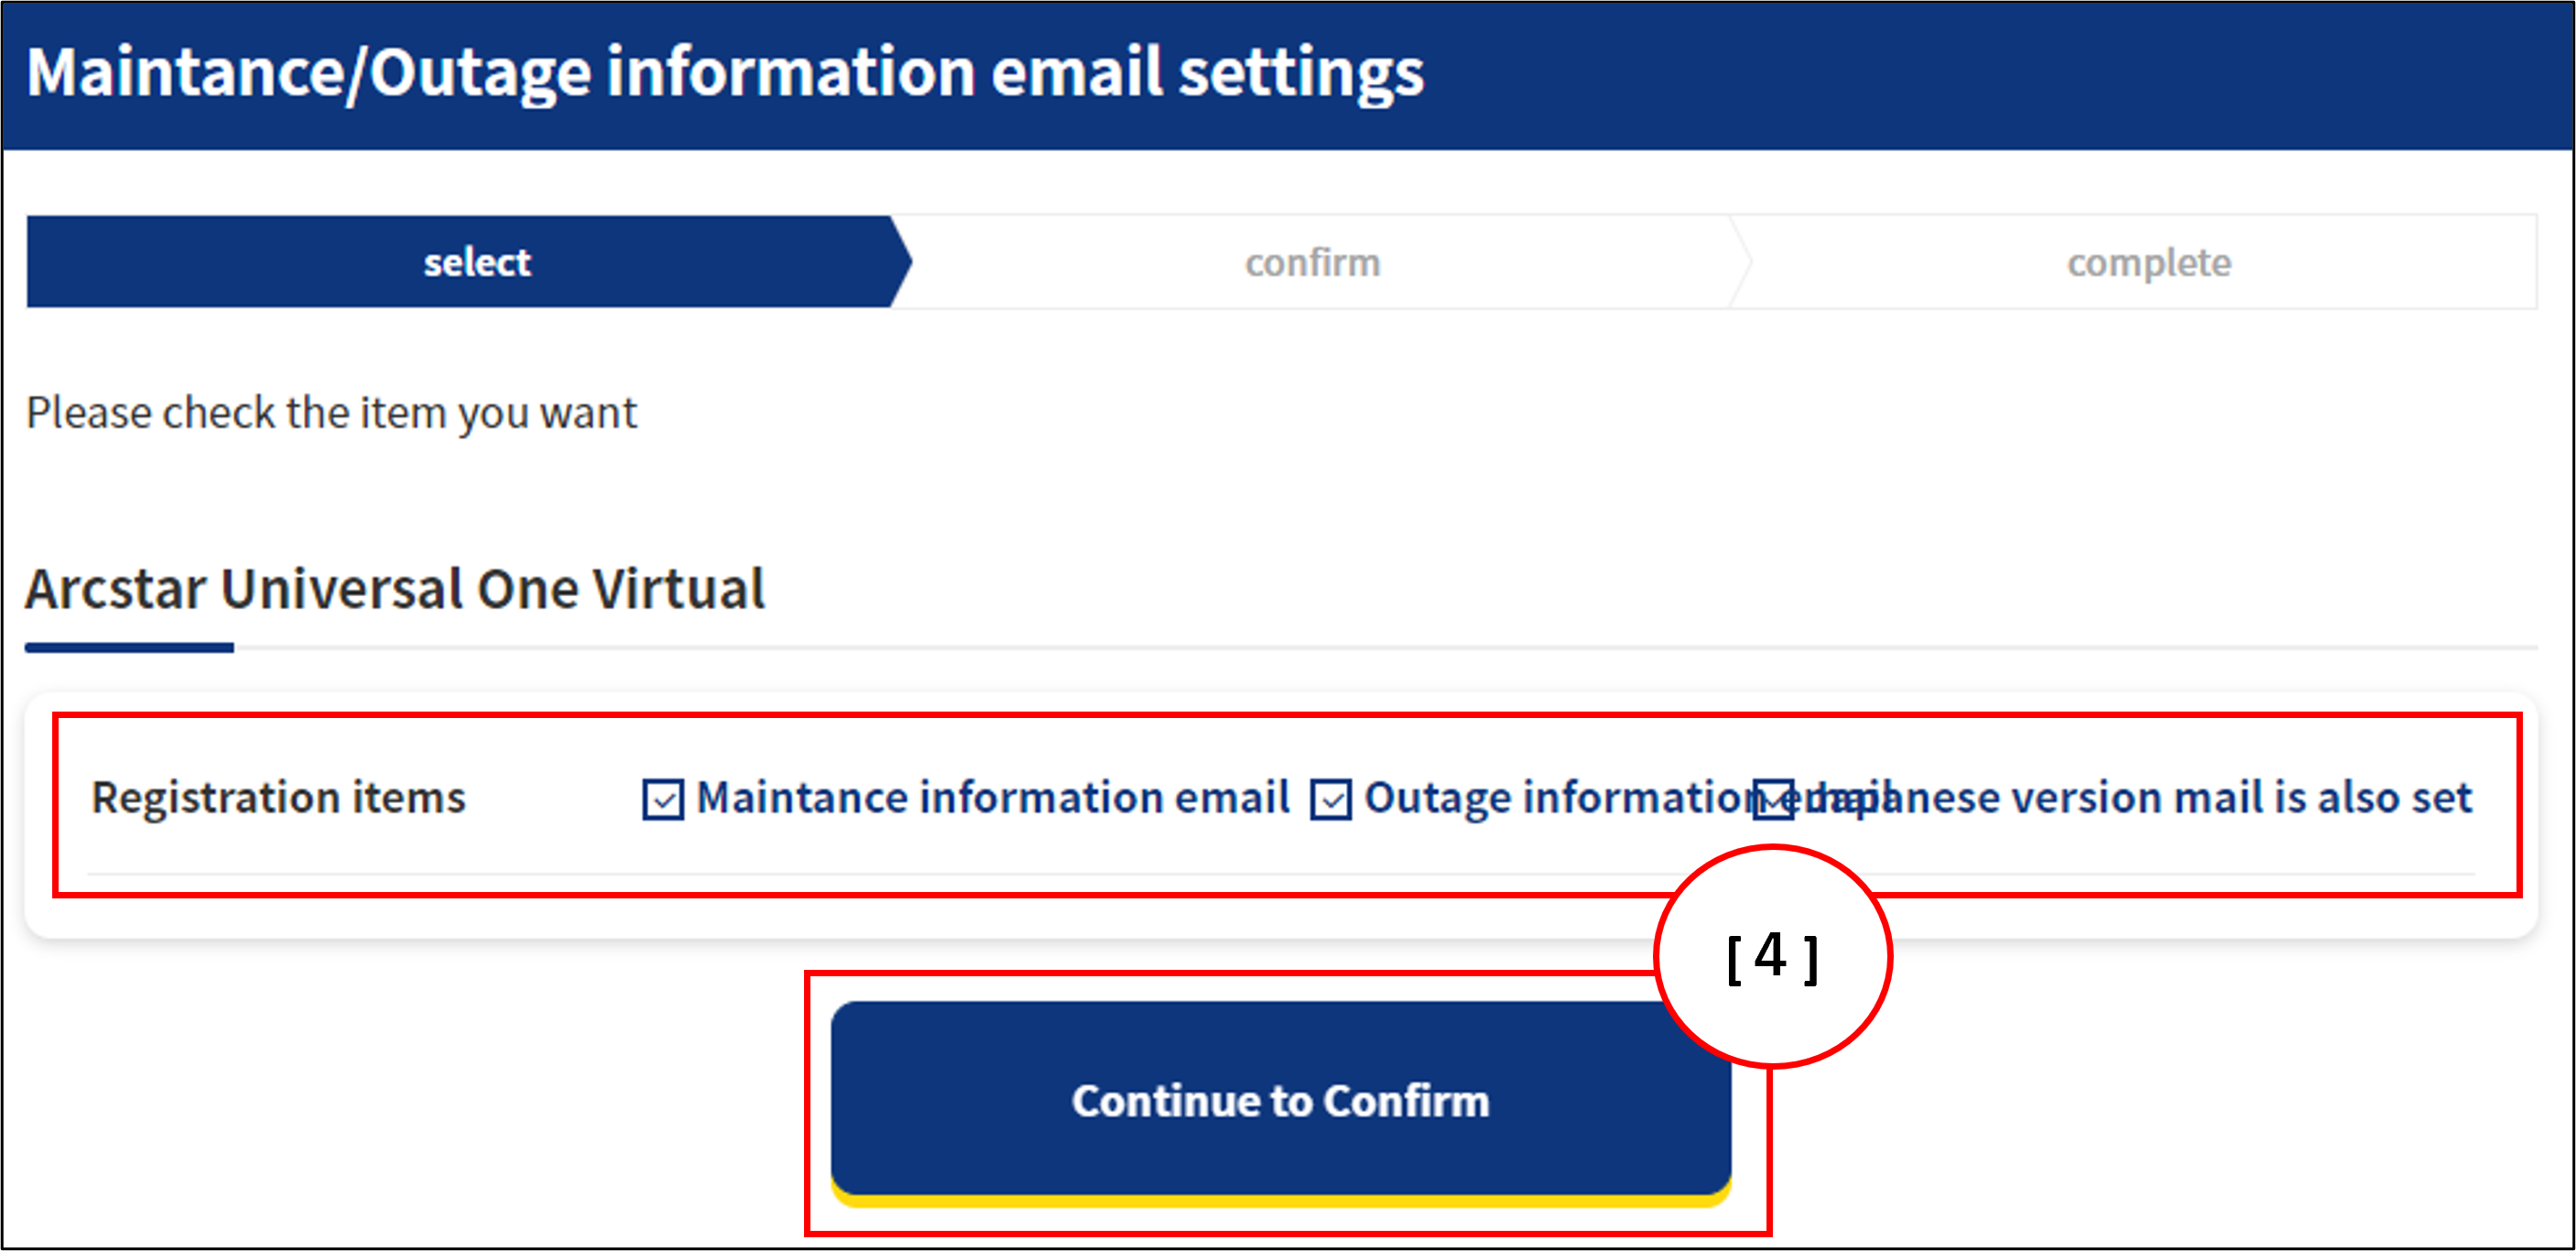Click the divider line under Registration items row
This screenshot has height=1251, width=2576.
1280,874
